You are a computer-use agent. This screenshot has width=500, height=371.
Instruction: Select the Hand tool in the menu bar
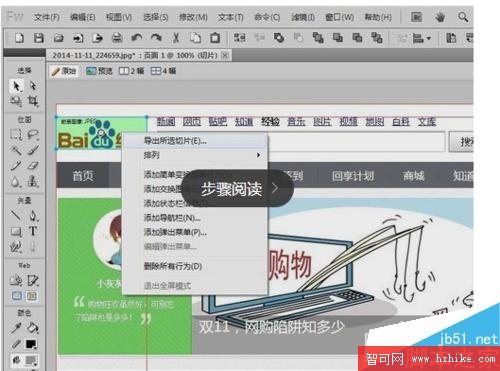tap(440, 17)
